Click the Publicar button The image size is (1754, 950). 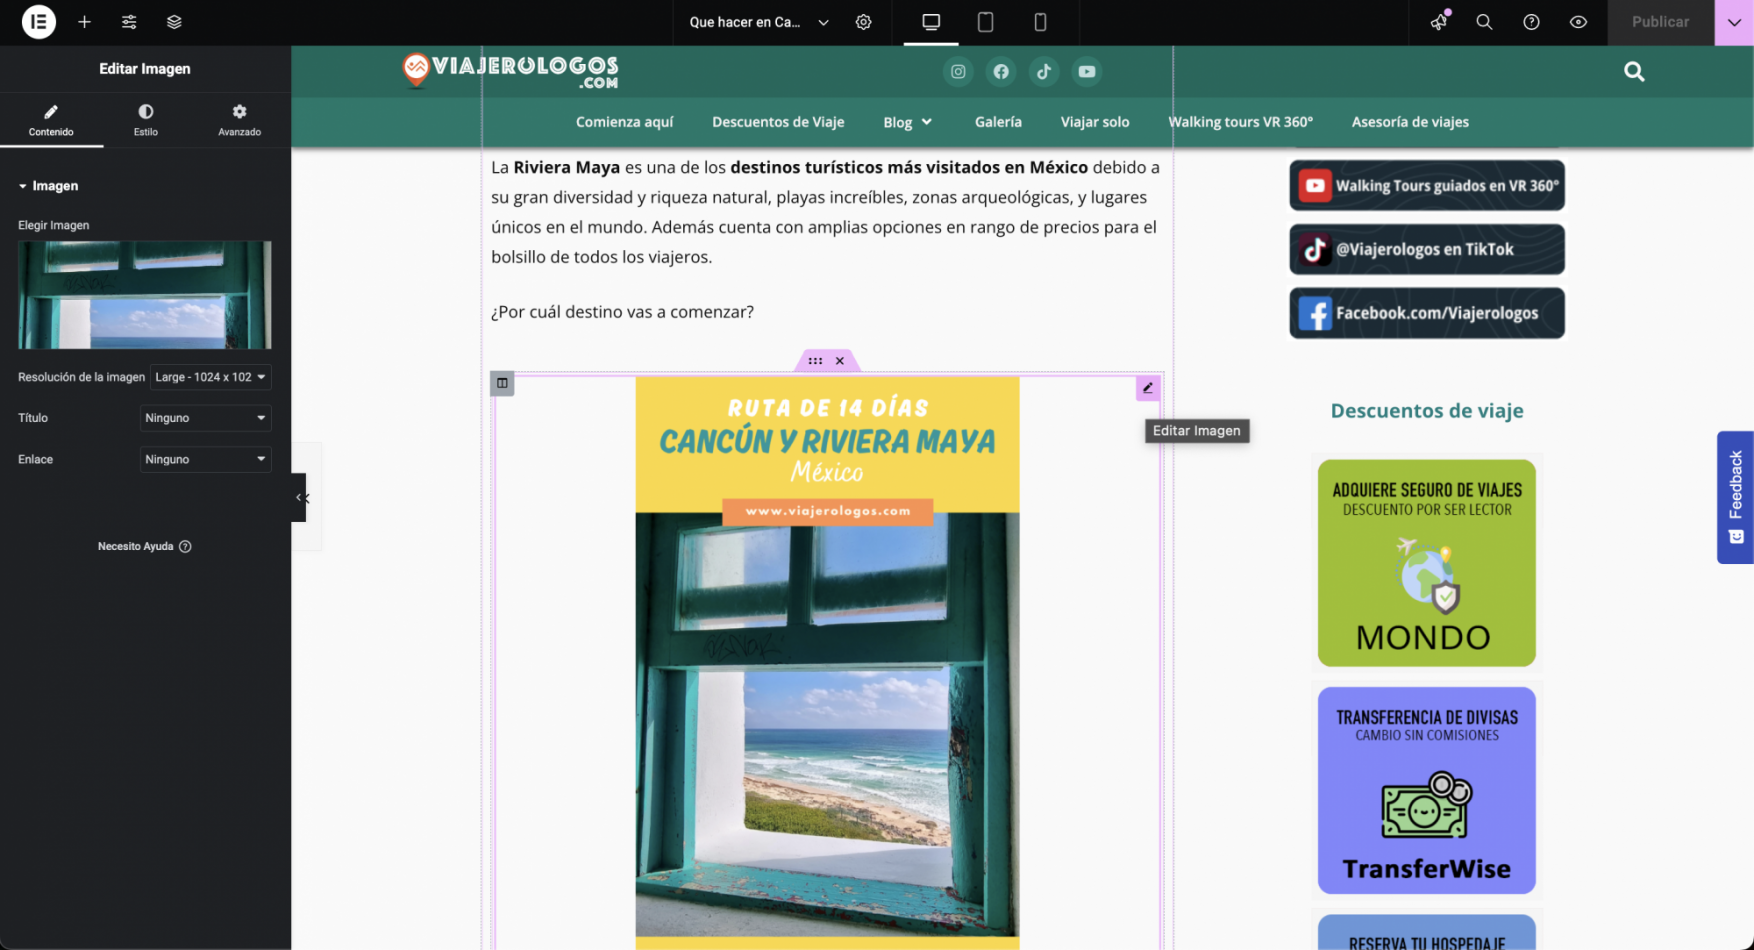coord(1660,22)
